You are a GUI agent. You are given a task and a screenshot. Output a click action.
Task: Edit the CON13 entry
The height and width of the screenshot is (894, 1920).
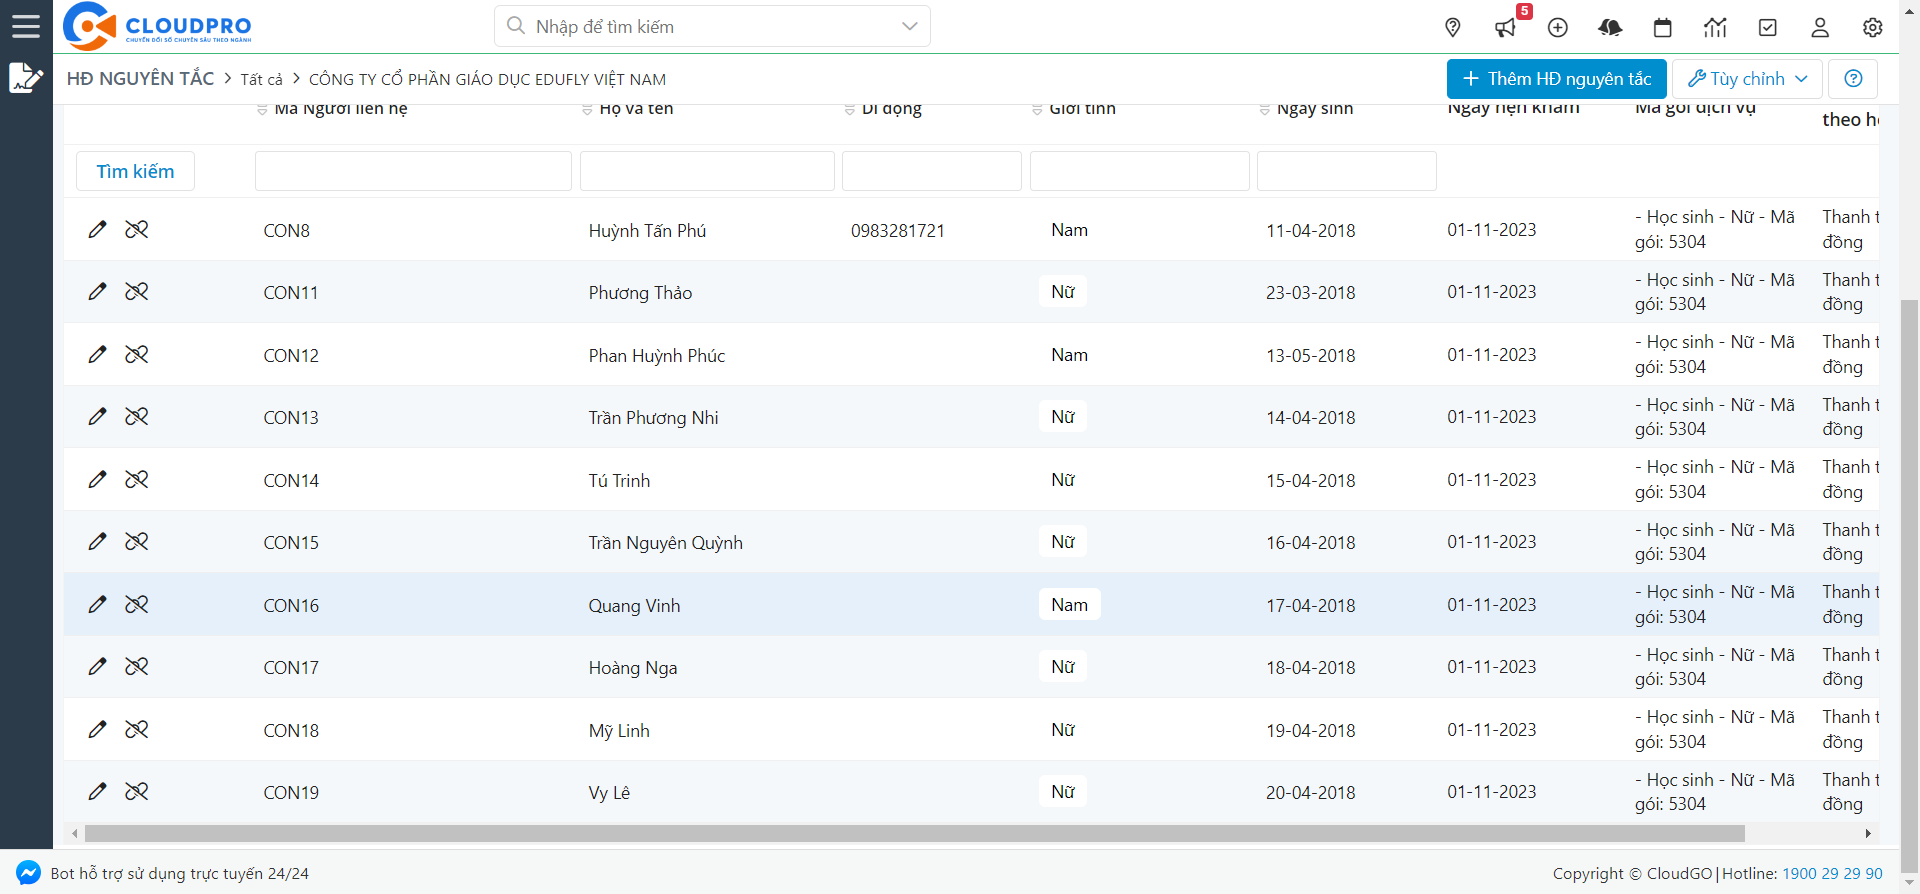click(x=97, y=416)
